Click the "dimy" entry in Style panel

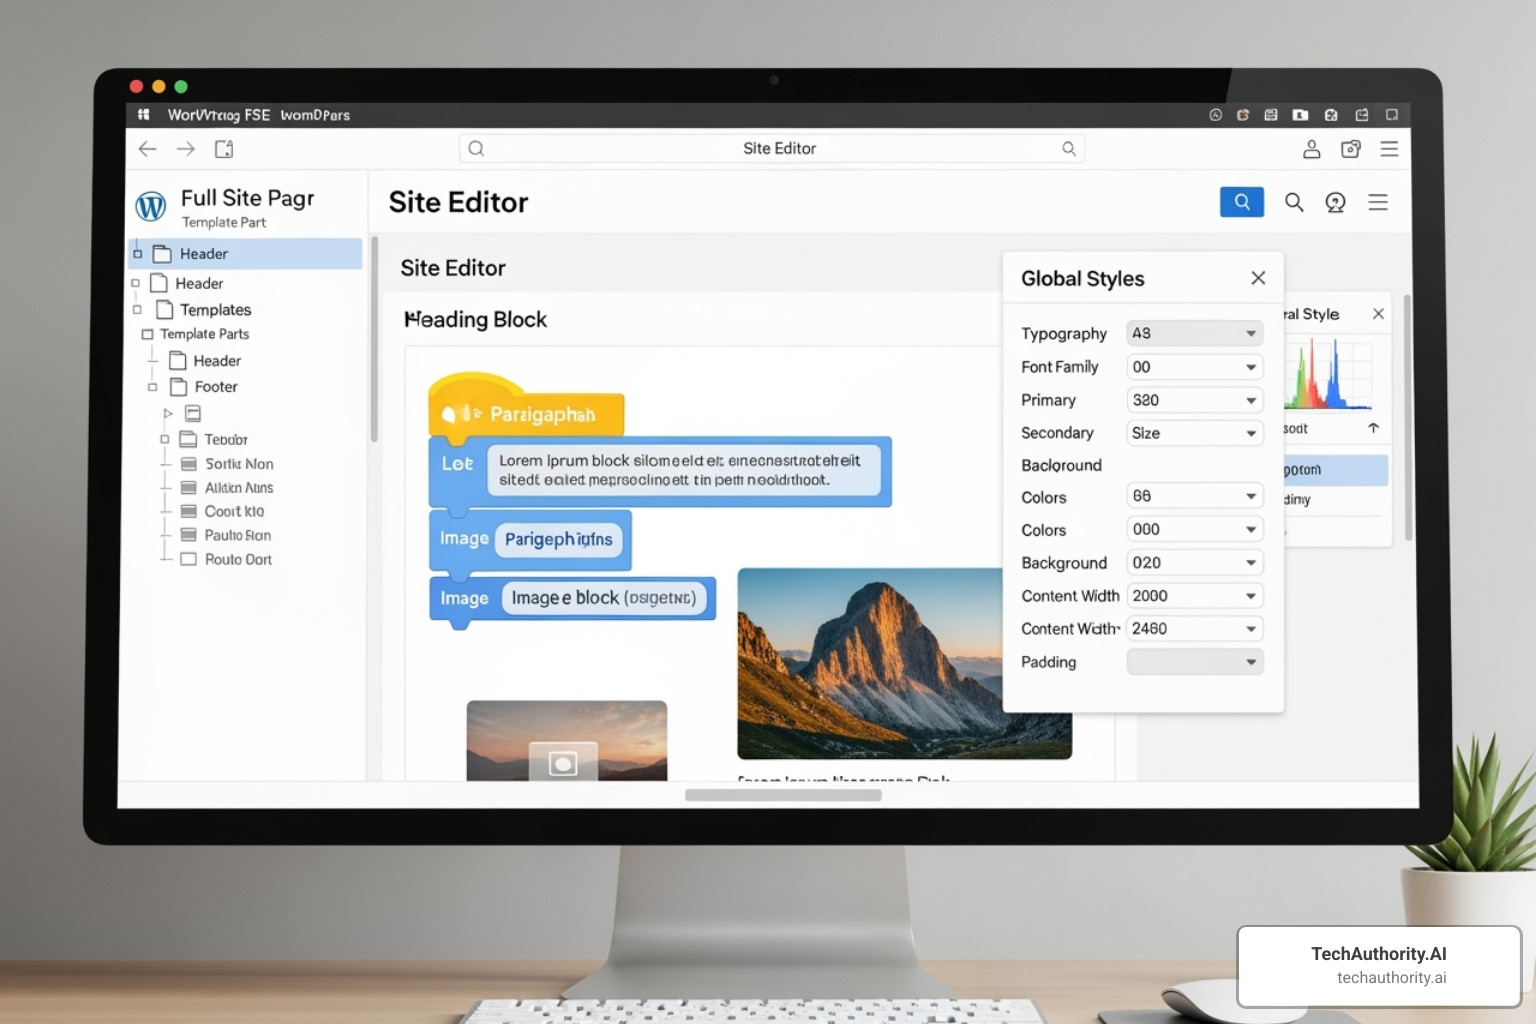click(1298, 499)
